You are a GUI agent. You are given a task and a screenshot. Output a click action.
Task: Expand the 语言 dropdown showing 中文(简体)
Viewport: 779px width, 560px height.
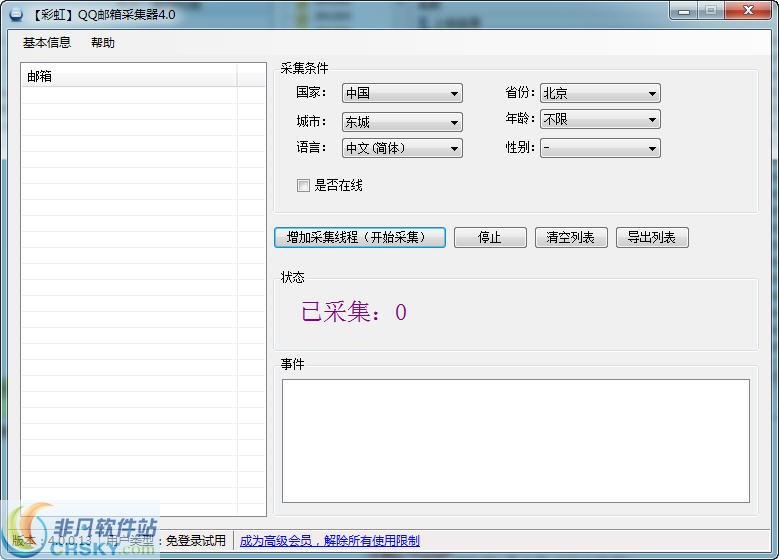(x=402, y=148)
